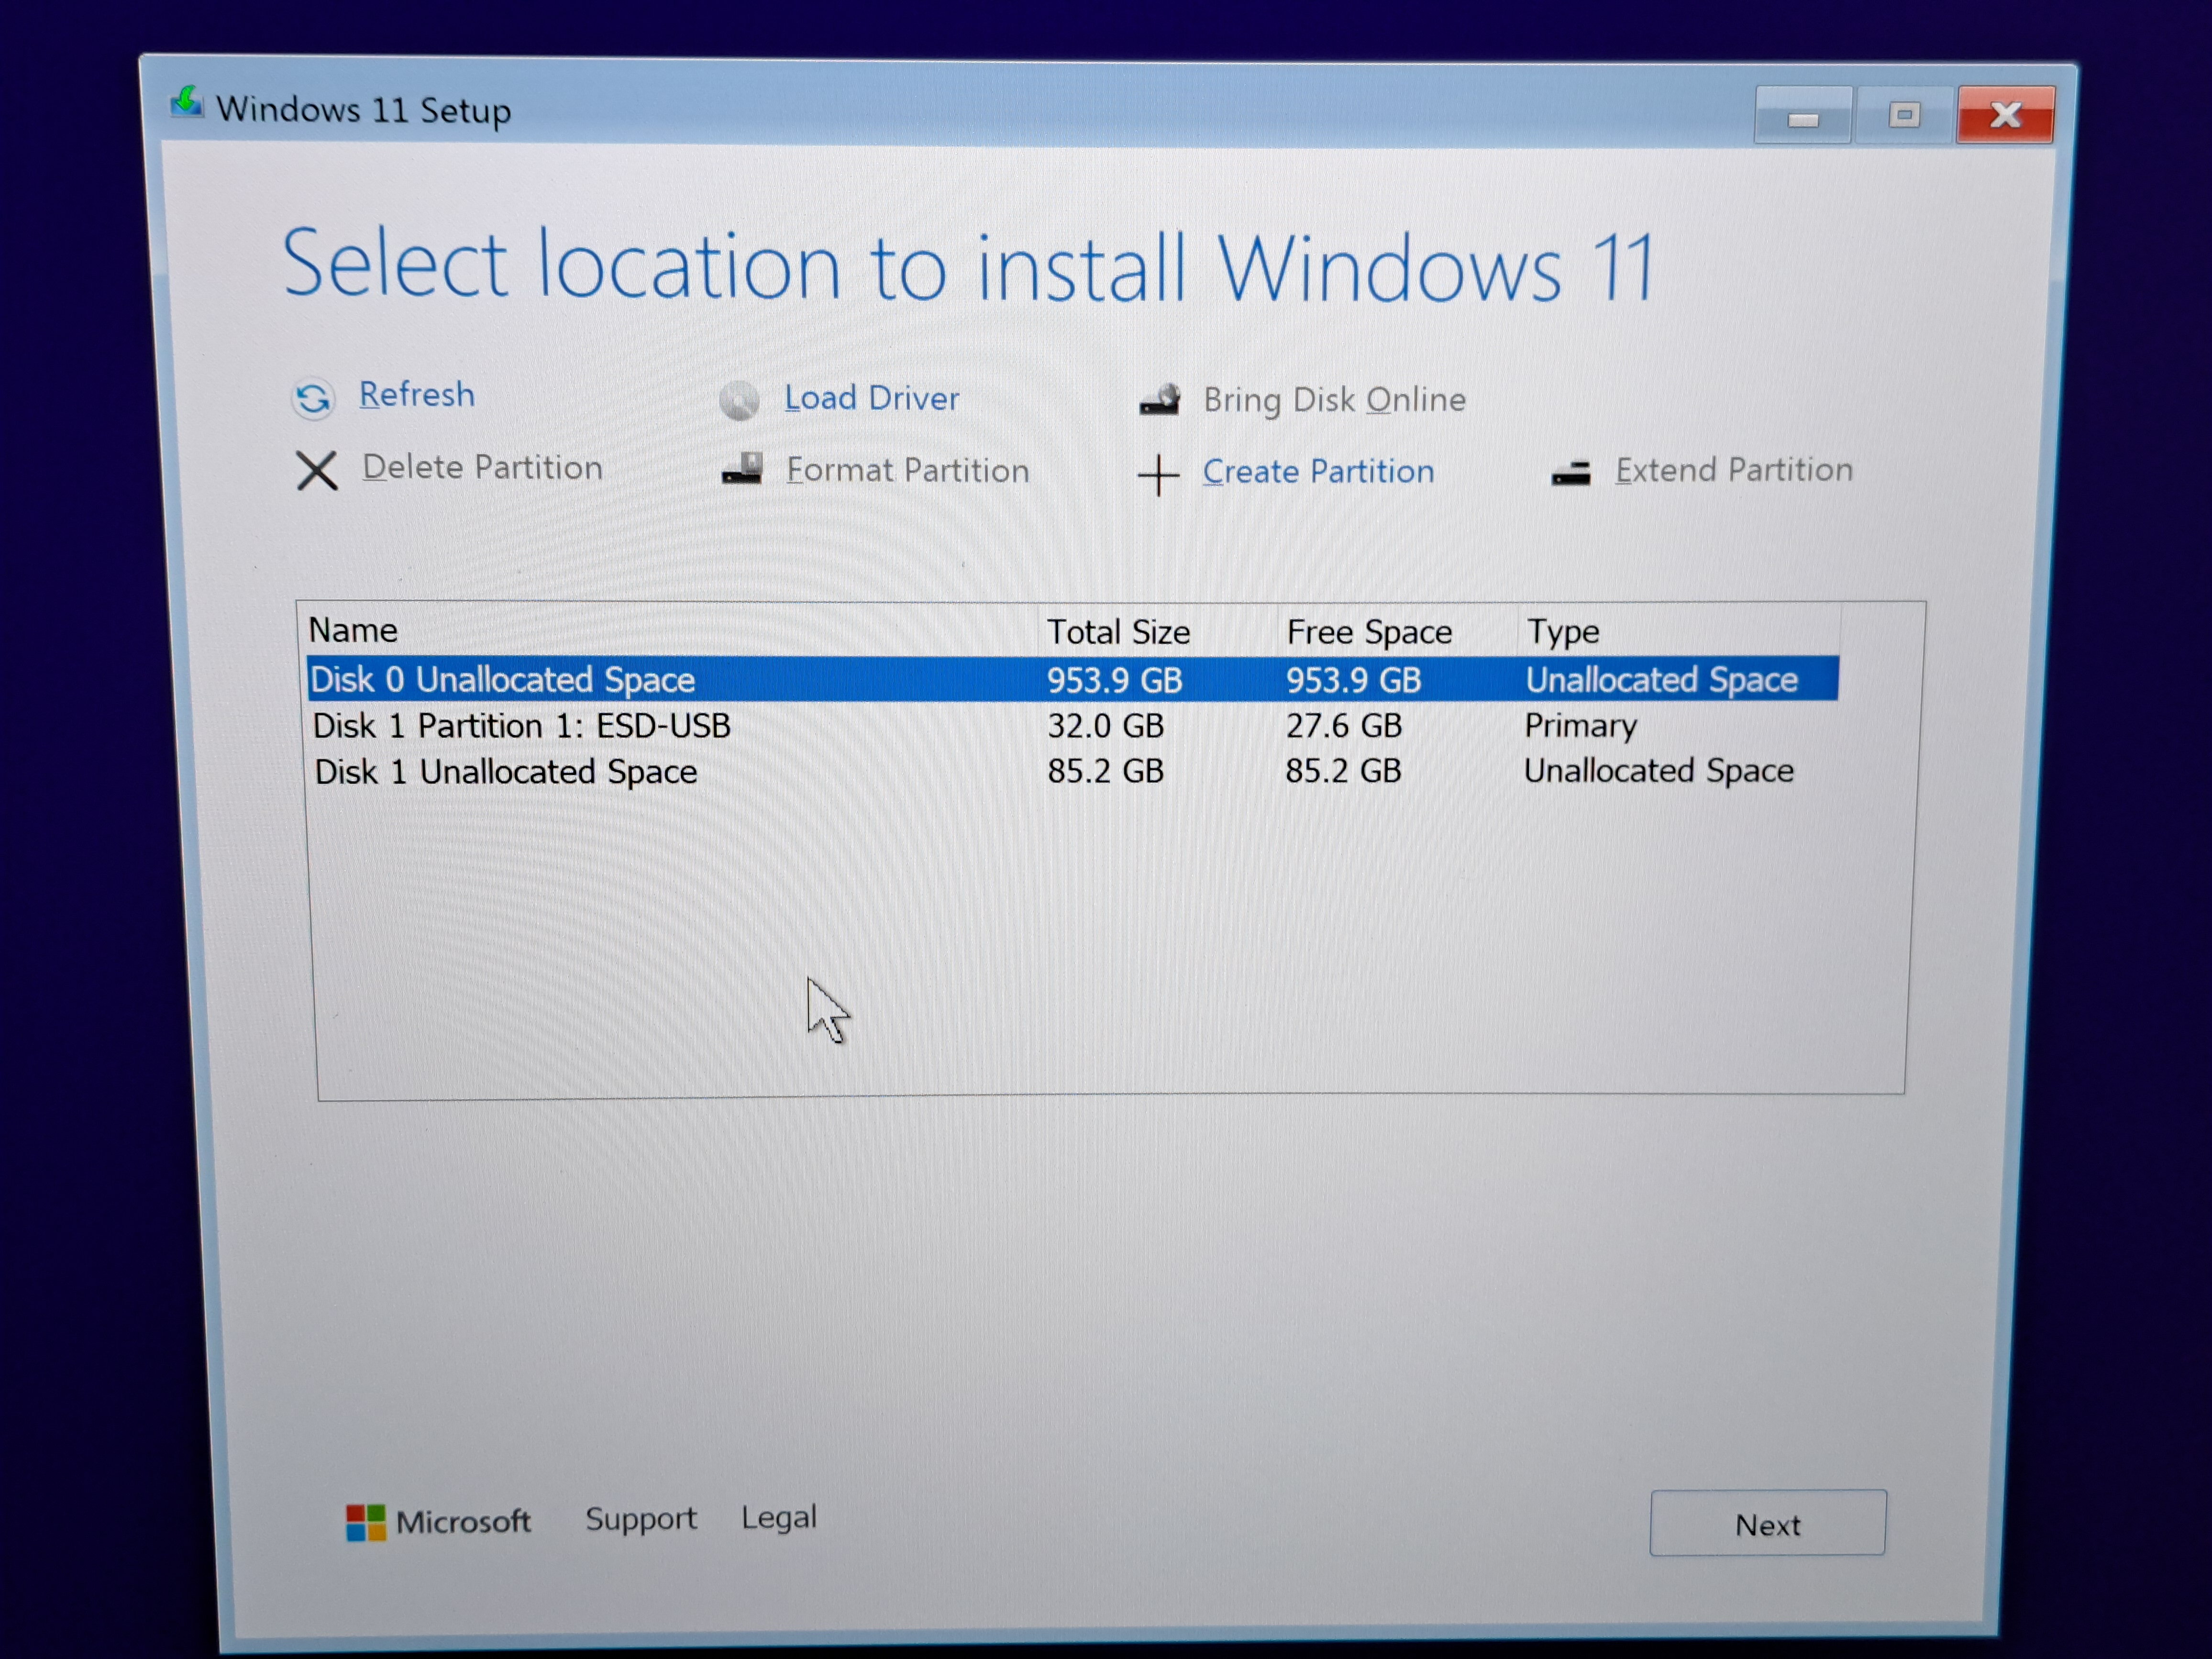Click the Extend Partition drive icon

coord(1571,473)
